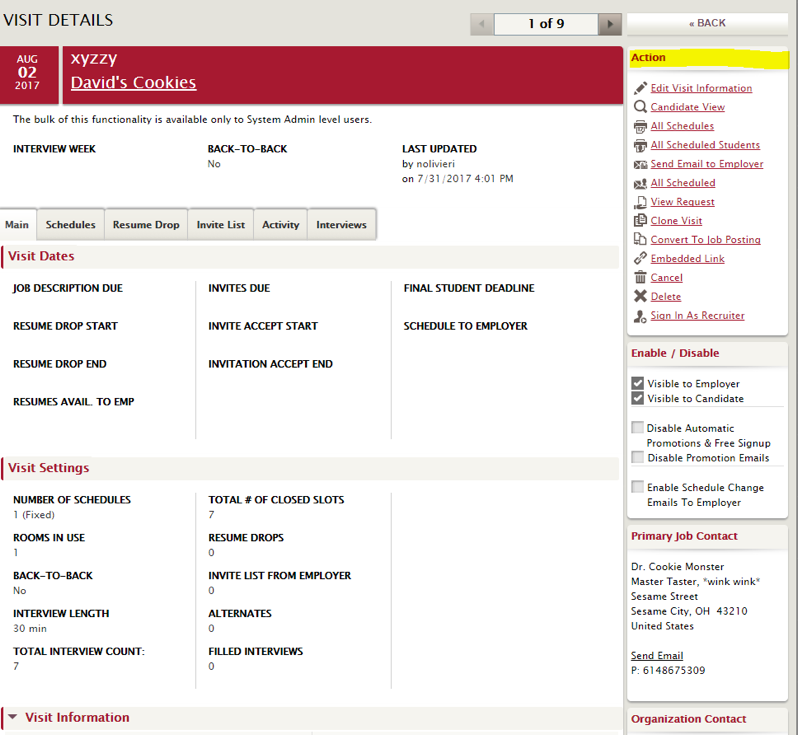Open All Scheduled Students link
Image resolution: width=798 pixels, height=735 pixels.
(705, 145)
